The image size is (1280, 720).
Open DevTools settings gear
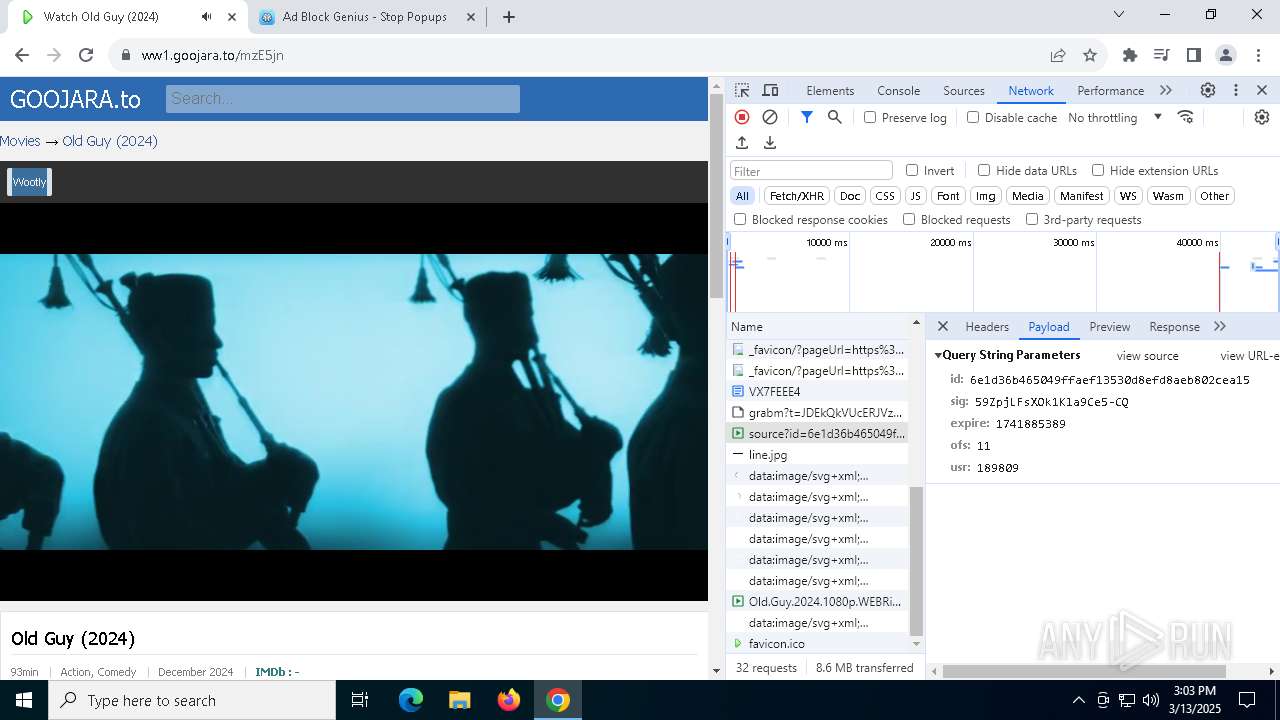[x=1208, y=90]
